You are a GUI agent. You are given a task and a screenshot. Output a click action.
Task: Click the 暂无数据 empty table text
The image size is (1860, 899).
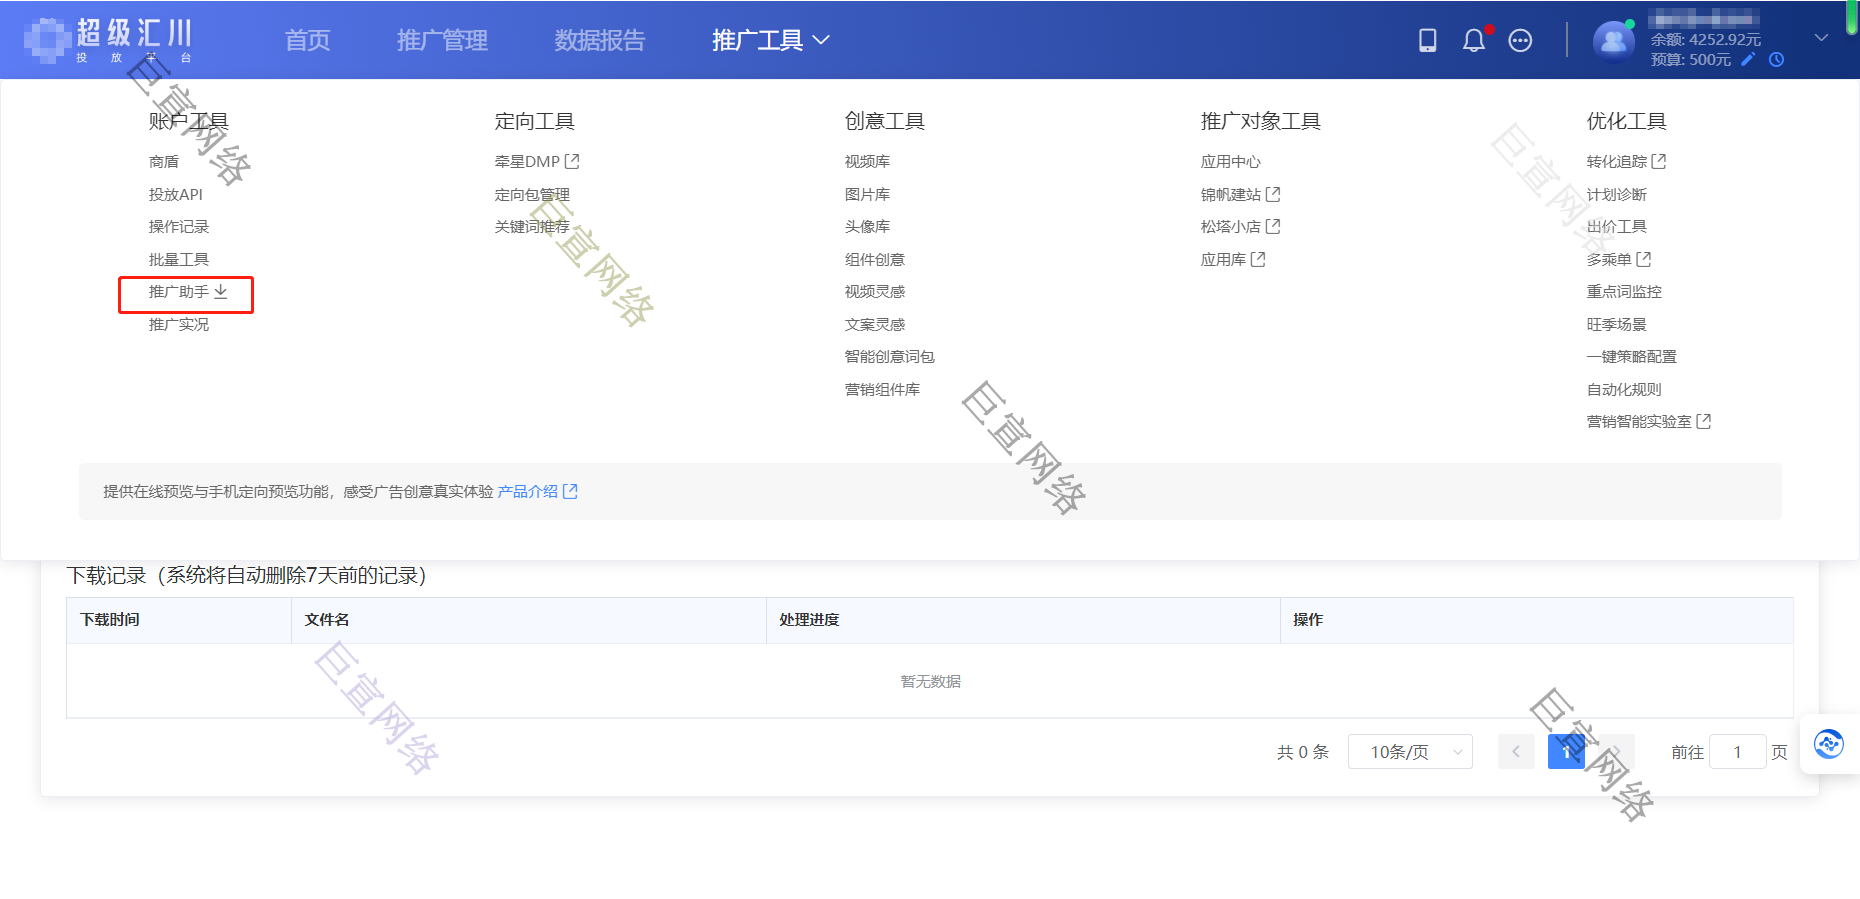930,681
